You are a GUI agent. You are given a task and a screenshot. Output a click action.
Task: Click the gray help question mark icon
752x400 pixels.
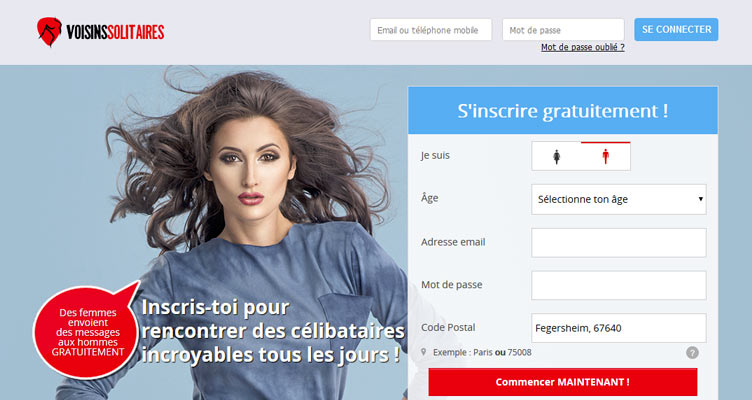tap(692, 353)
